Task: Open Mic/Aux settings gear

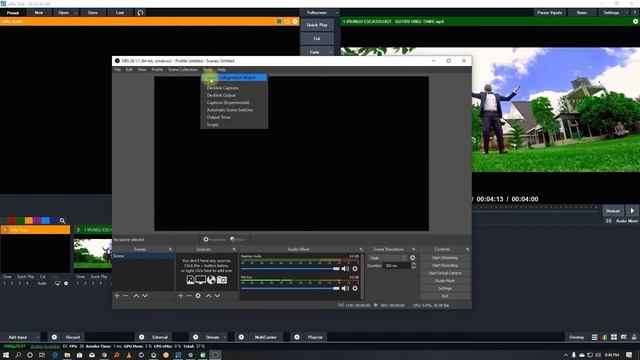Action: click(355, 288)
